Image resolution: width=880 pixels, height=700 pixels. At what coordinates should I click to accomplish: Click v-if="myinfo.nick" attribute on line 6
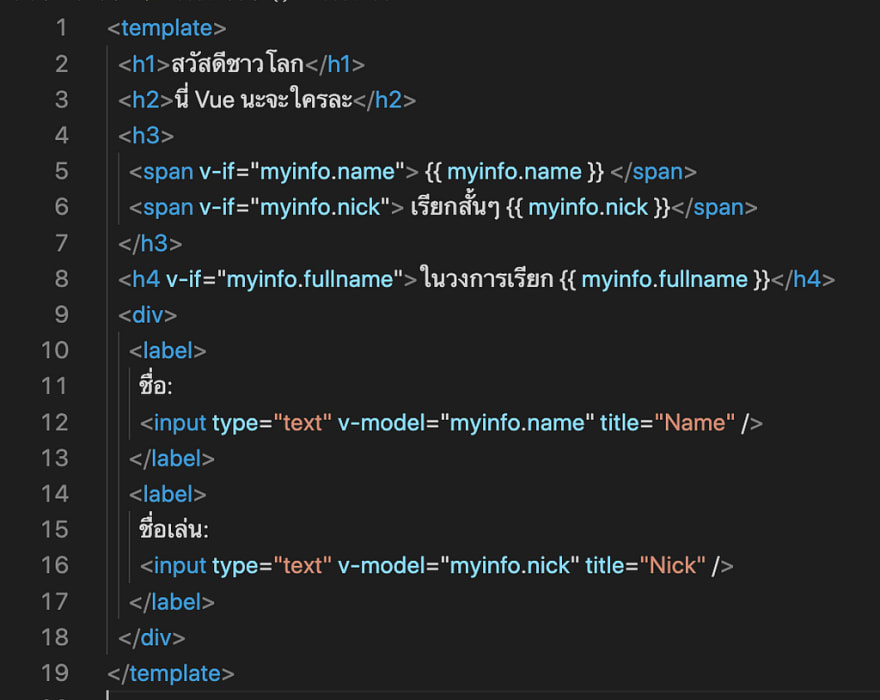point(295,208)
